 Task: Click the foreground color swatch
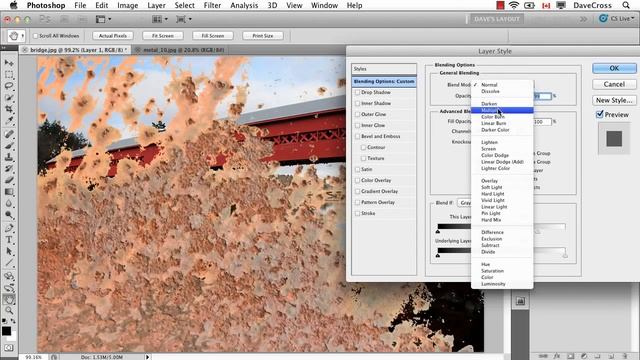6,331
